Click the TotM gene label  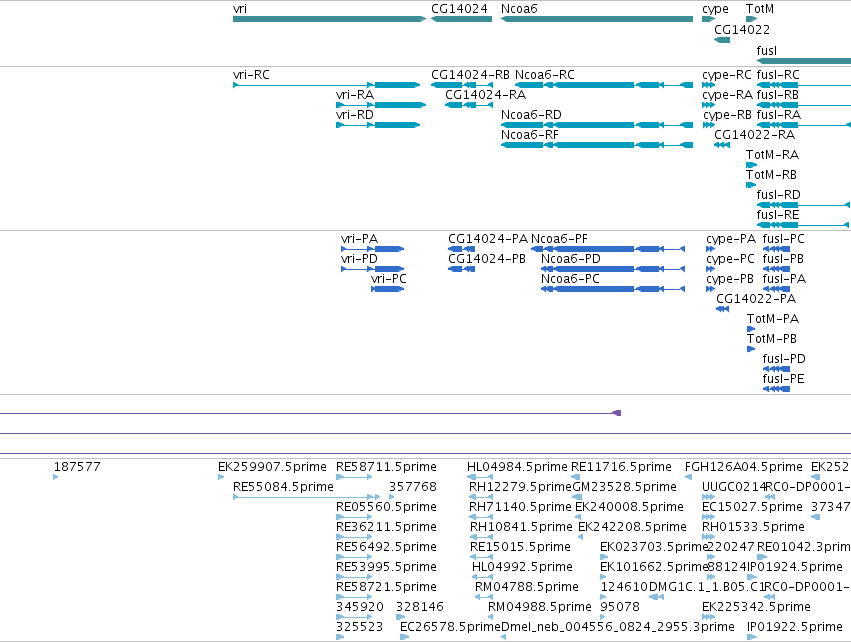click(x=760, y=9)
